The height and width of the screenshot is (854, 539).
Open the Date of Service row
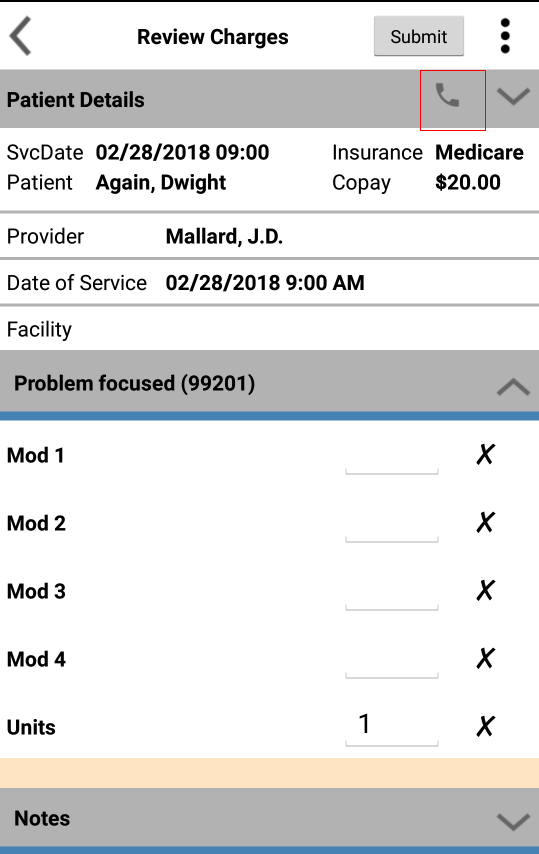[x=270, y=283]
